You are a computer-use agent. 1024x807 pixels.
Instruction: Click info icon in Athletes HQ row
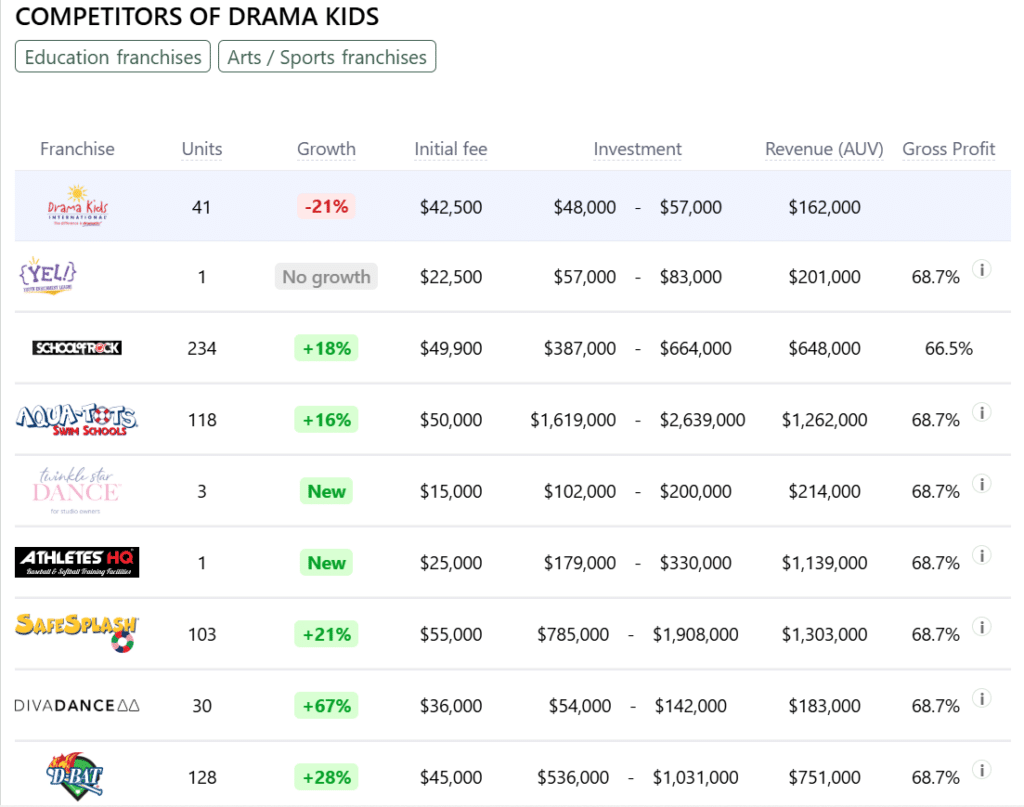[982, 555]
